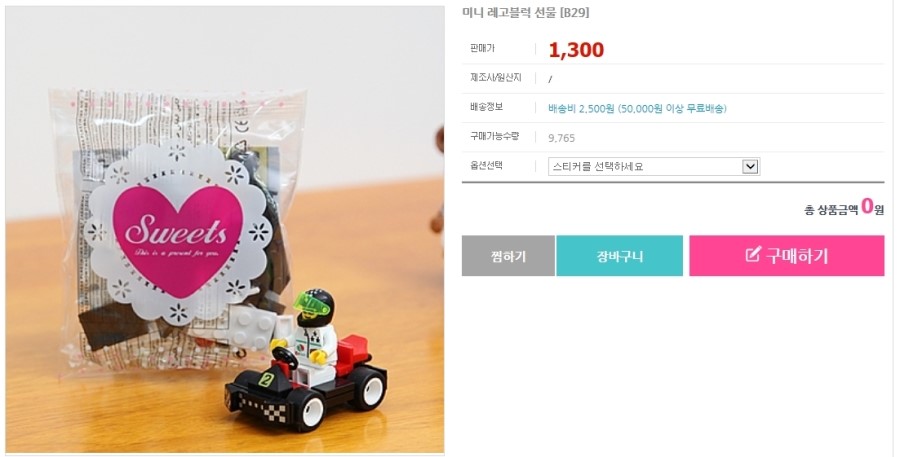Click the 배송정보 label
This screenshot has height=457, width=900.
[x=486, y=107]
